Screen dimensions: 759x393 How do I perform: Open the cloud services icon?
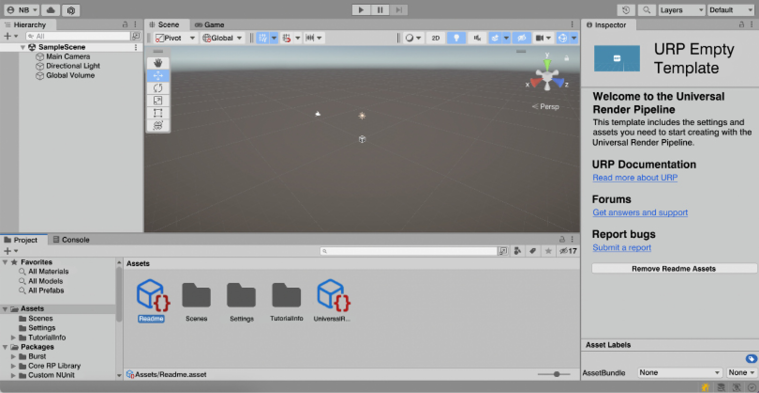pos(50,10)
